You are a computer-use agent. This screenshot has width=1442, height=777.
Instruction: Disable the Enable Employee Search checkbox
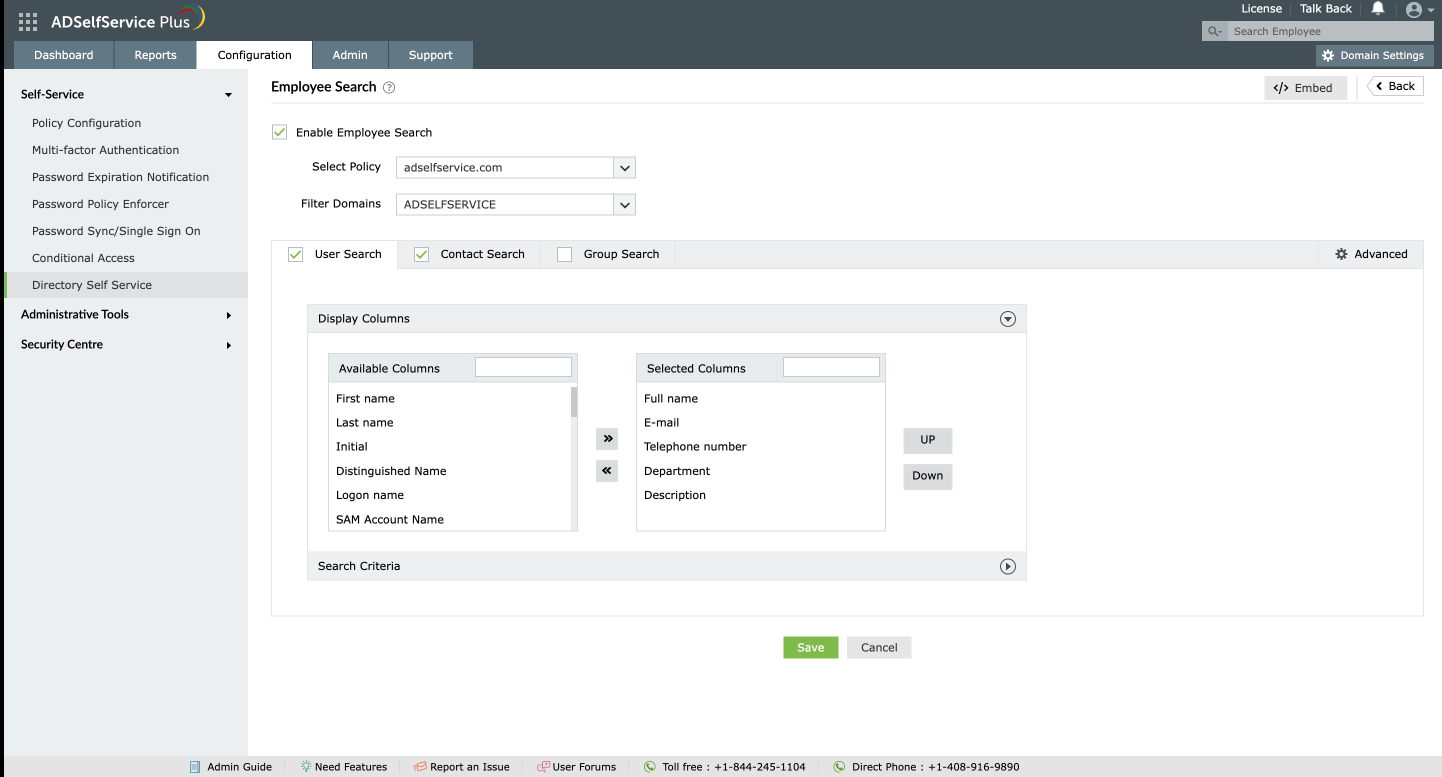tap(279, 132)
